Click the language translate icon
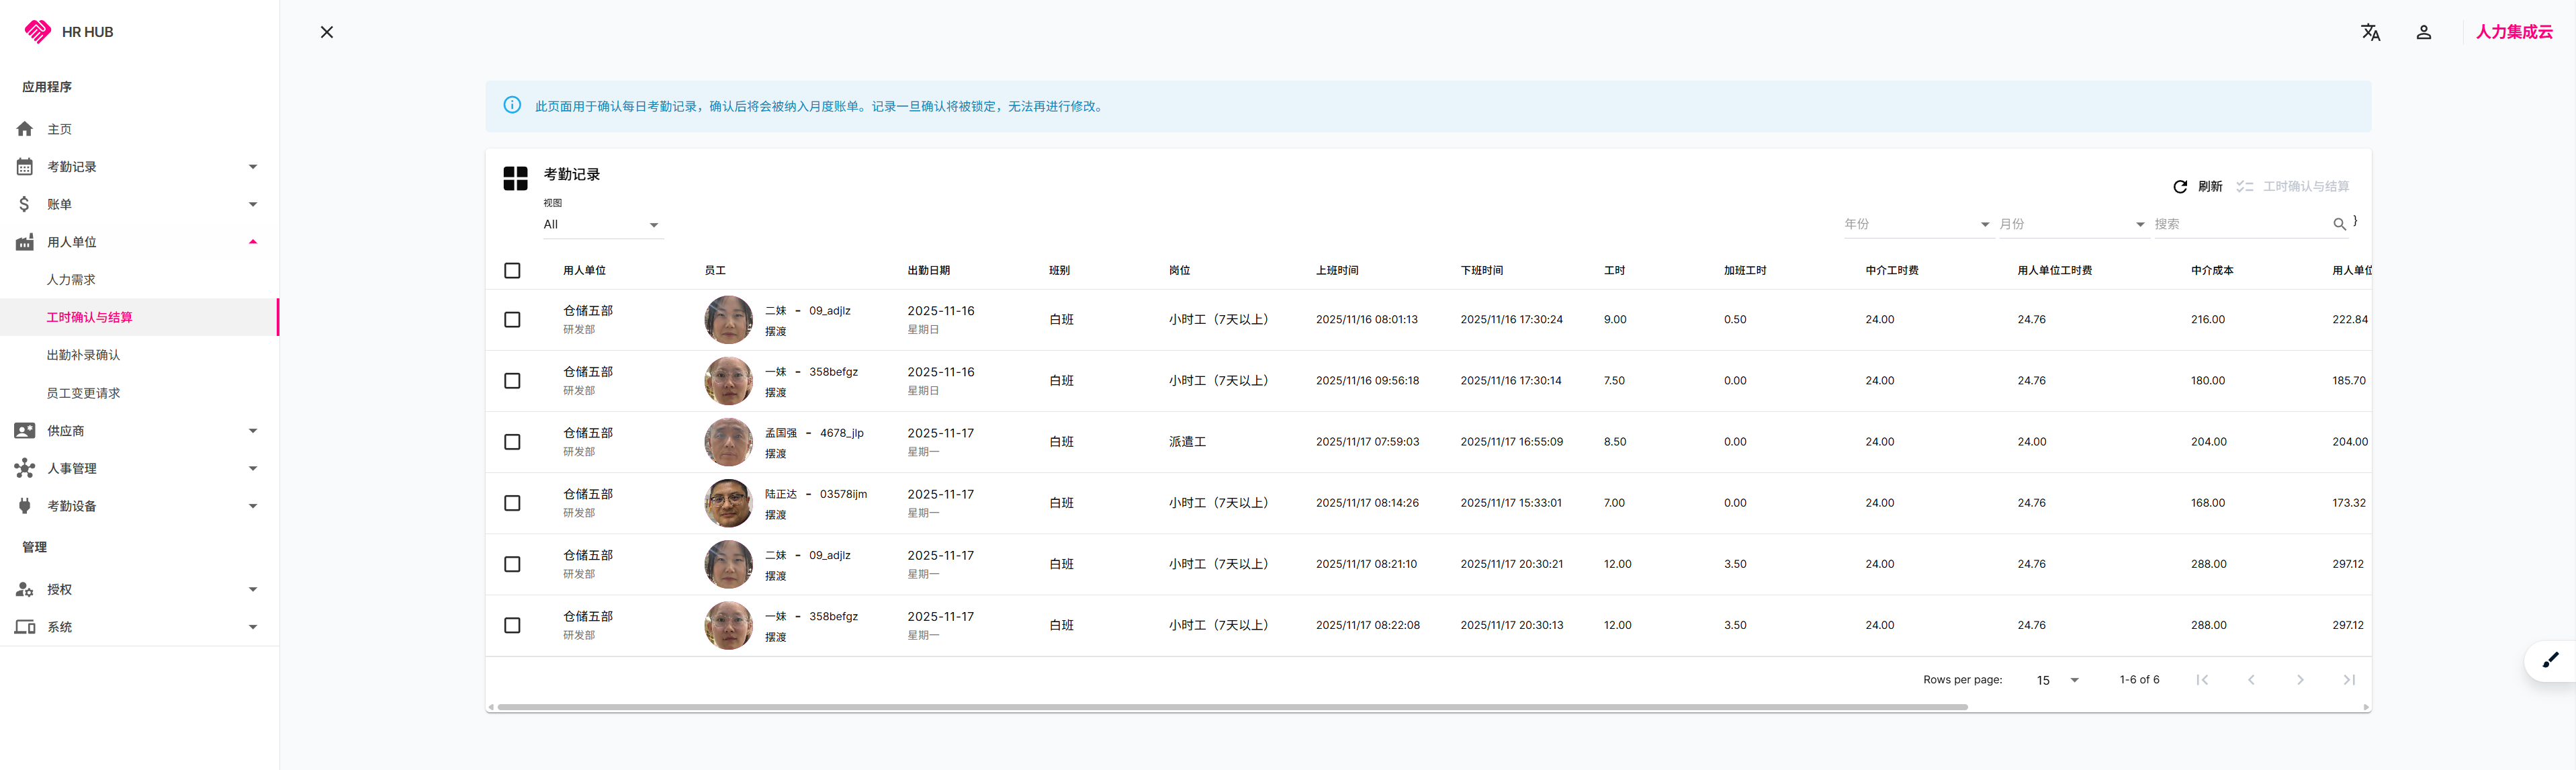Screen dimensions: 2576x770 (2370, 32)
